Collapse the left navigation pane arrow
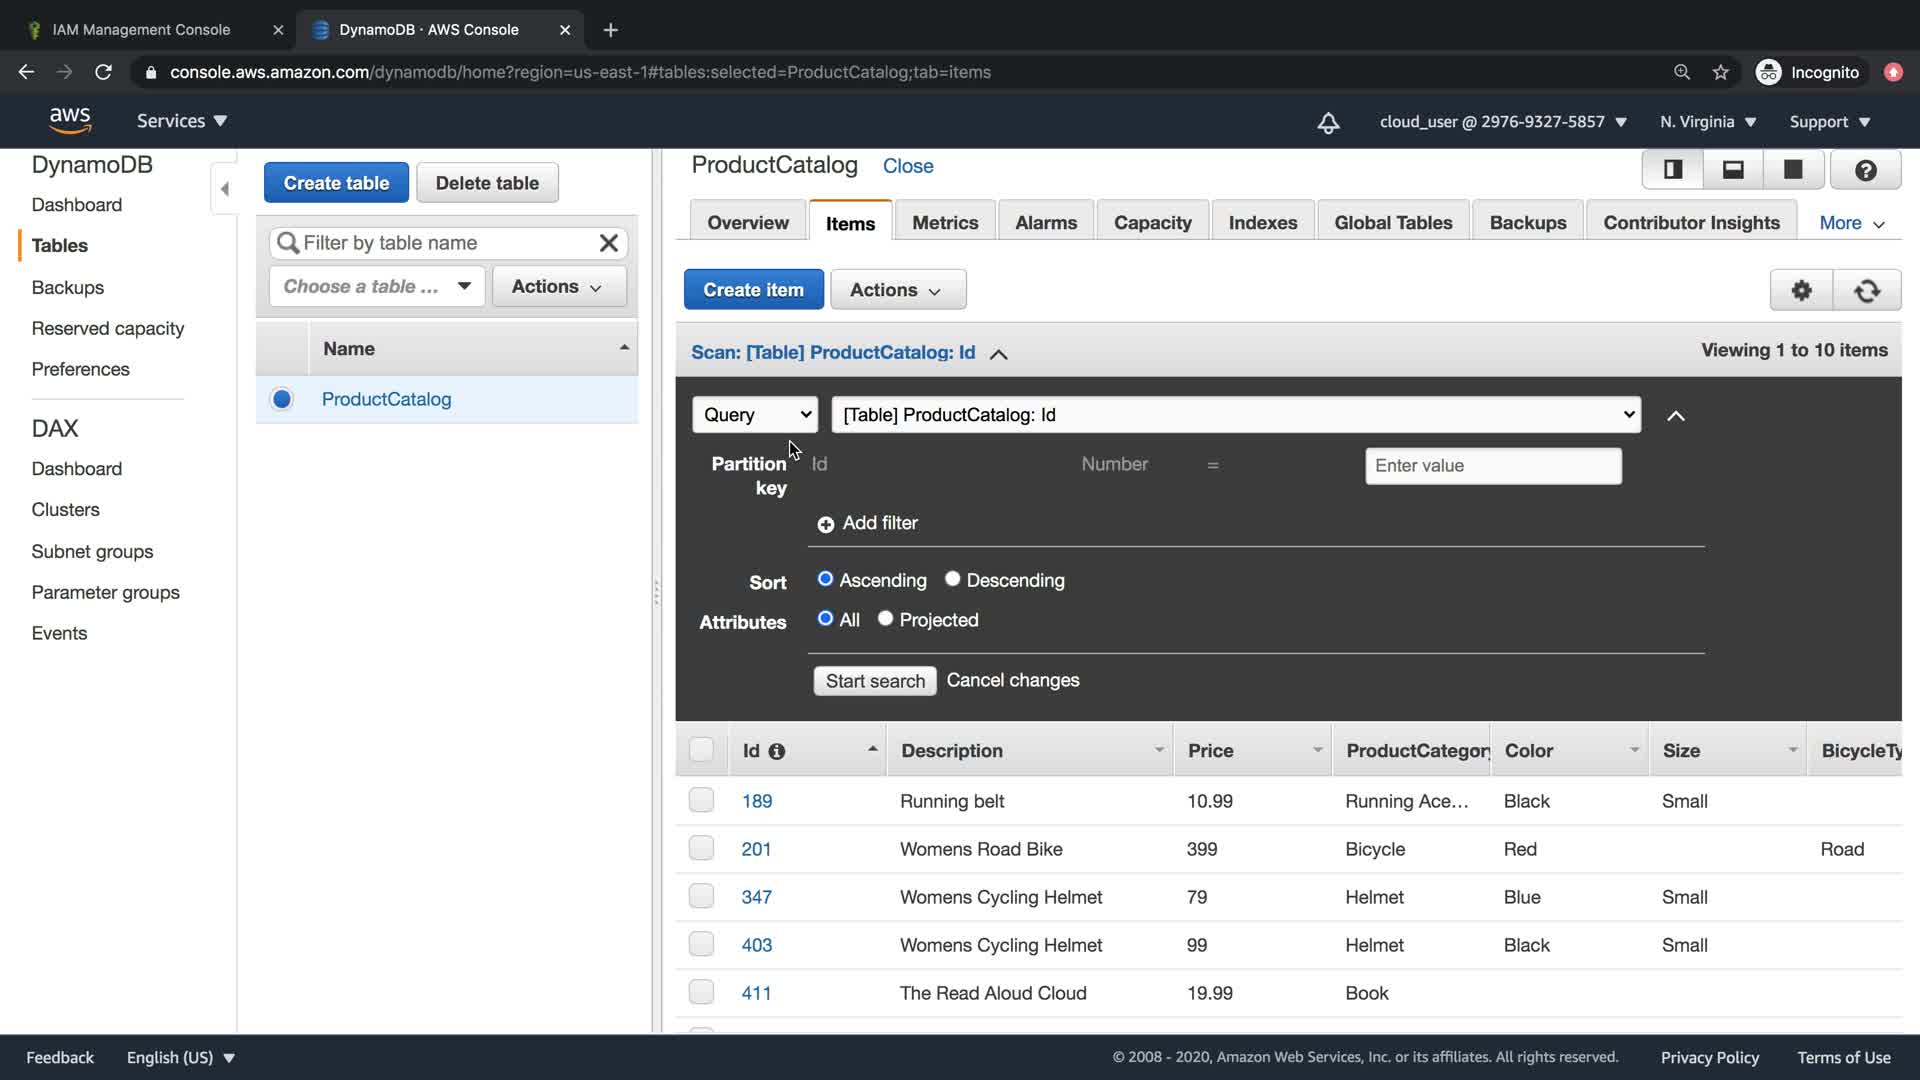The image size is (1920, 1080). 225,189
